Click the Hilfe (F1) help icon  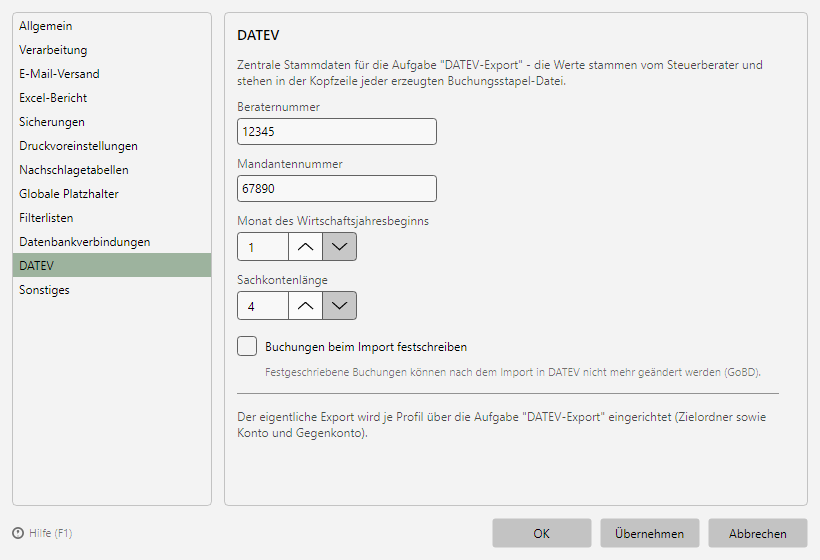click(18, 533)
